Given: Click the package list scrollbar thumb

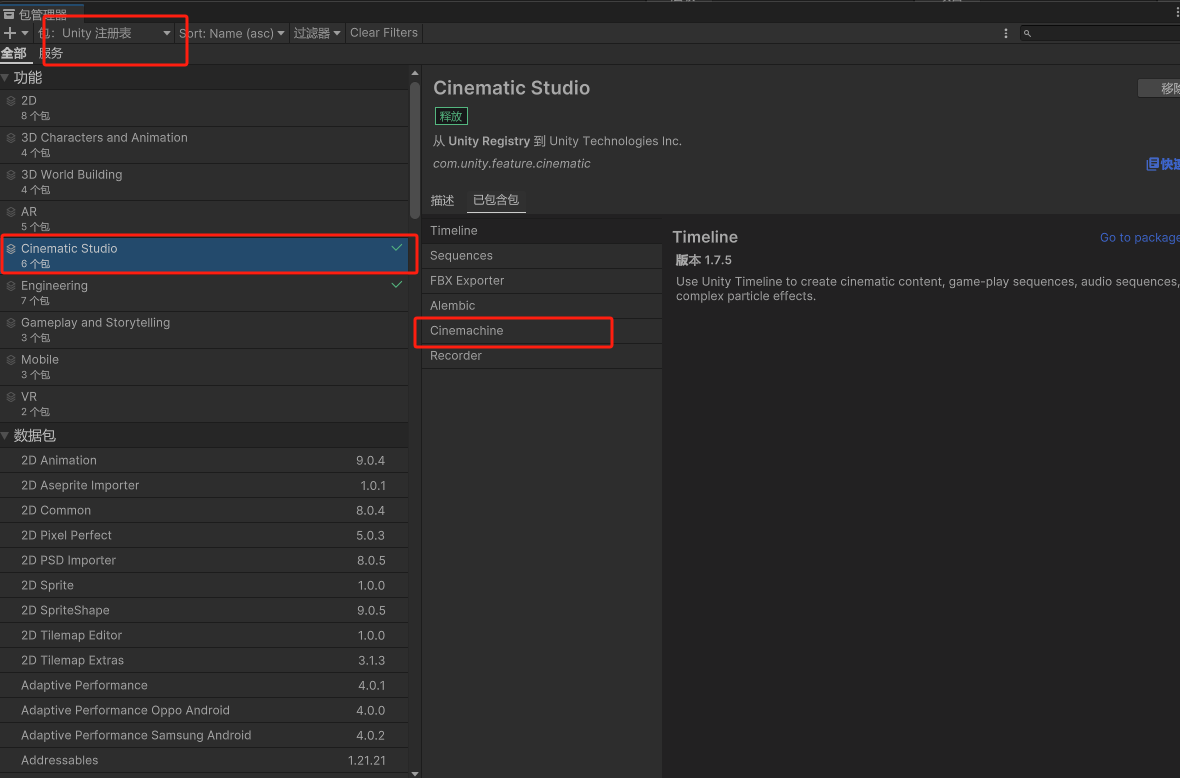Looking at the screenshot, I should coord(415,150).
